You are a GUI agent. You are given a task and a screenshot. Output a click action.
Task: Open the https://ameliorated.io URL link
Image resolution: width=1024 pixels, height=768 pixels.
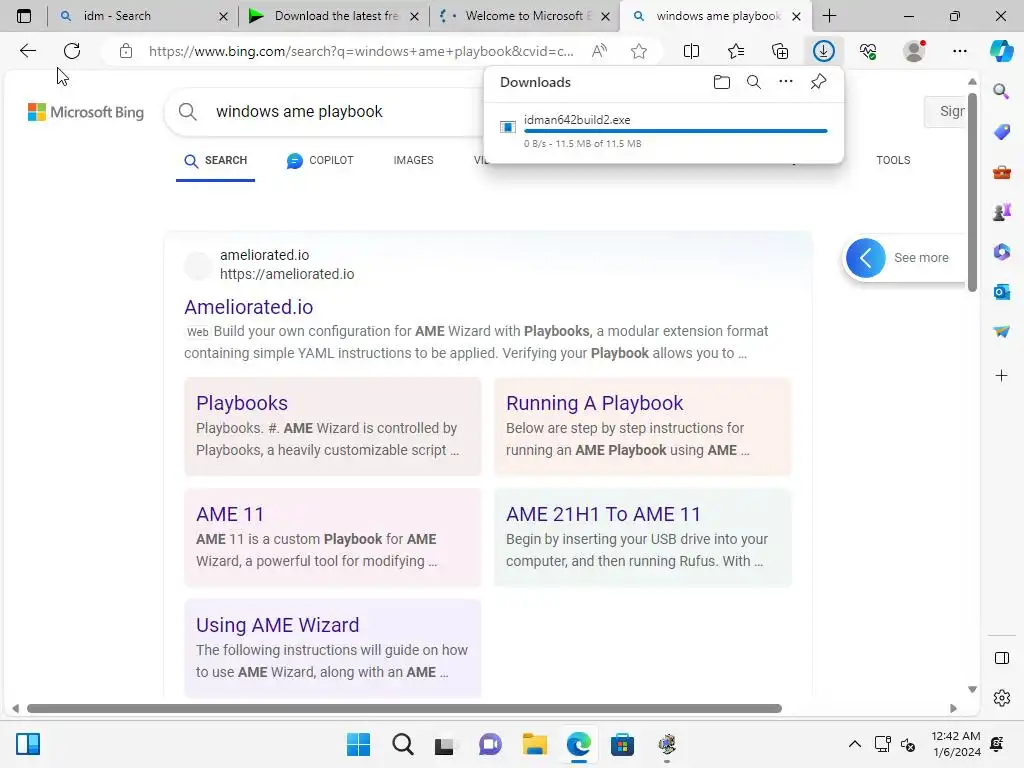point(287,274)
